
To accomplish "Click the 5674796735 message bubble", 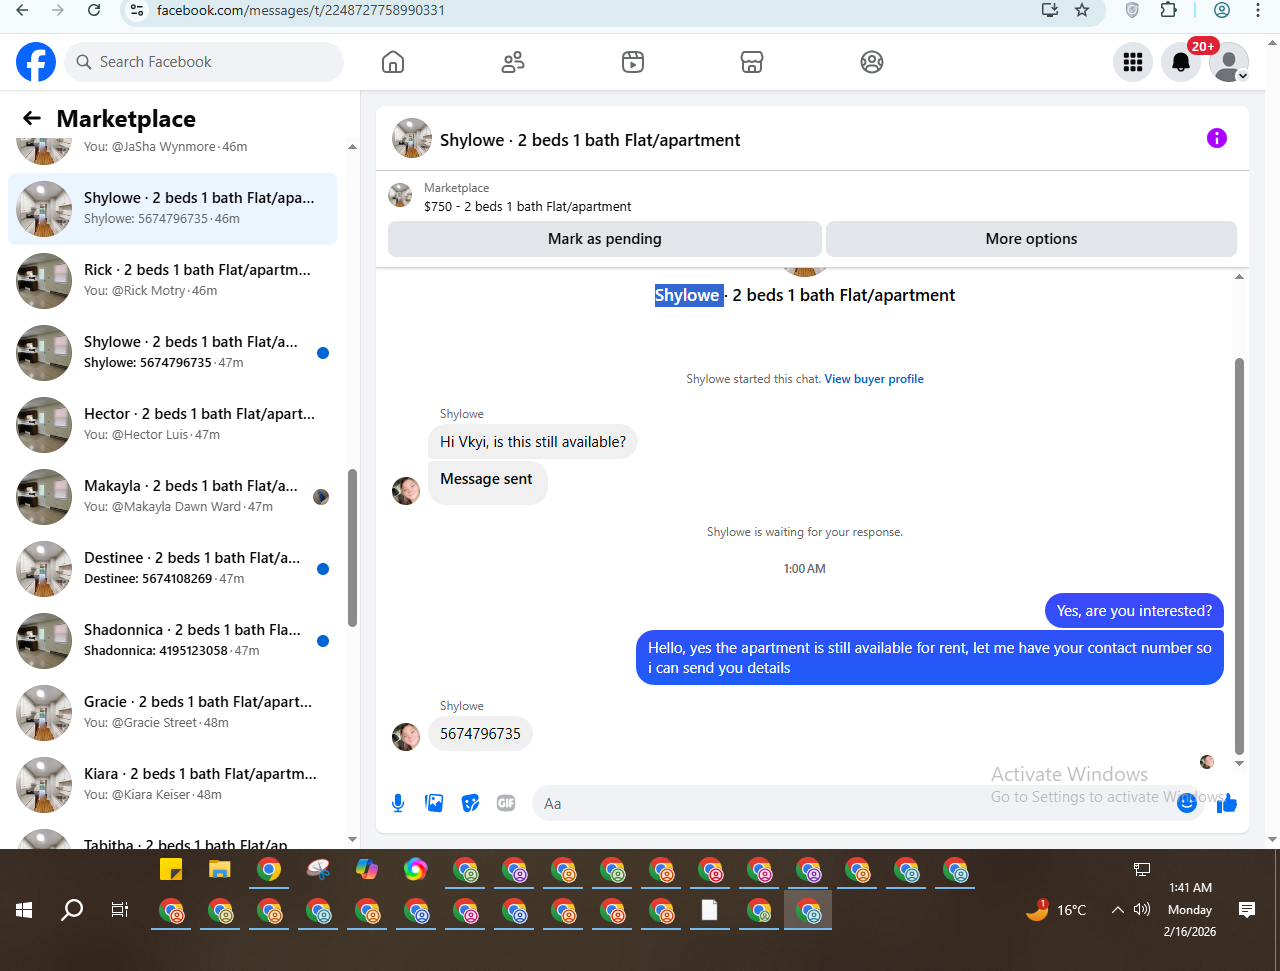I will (x=480, y=734).
